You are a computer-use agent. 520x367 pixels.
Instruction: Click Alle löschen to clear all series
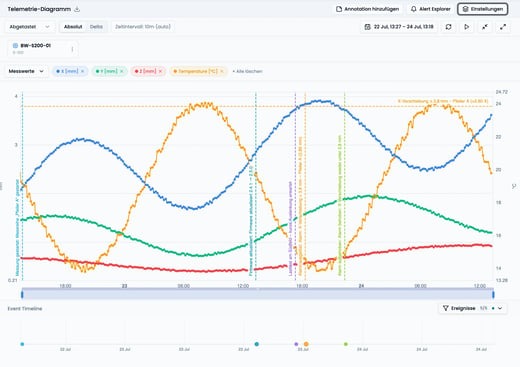(247, 71)
